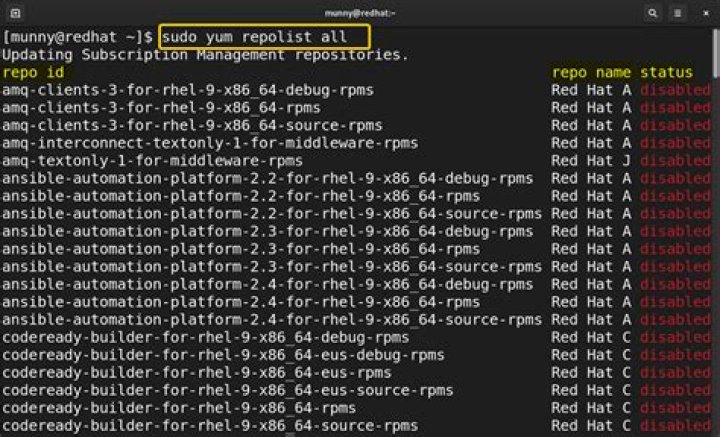Screen dimensions: 720x437
Task: Click the amq-clients-3-for-rhel-9-x86_64-debug-rpms line
Action: (188, 90)
